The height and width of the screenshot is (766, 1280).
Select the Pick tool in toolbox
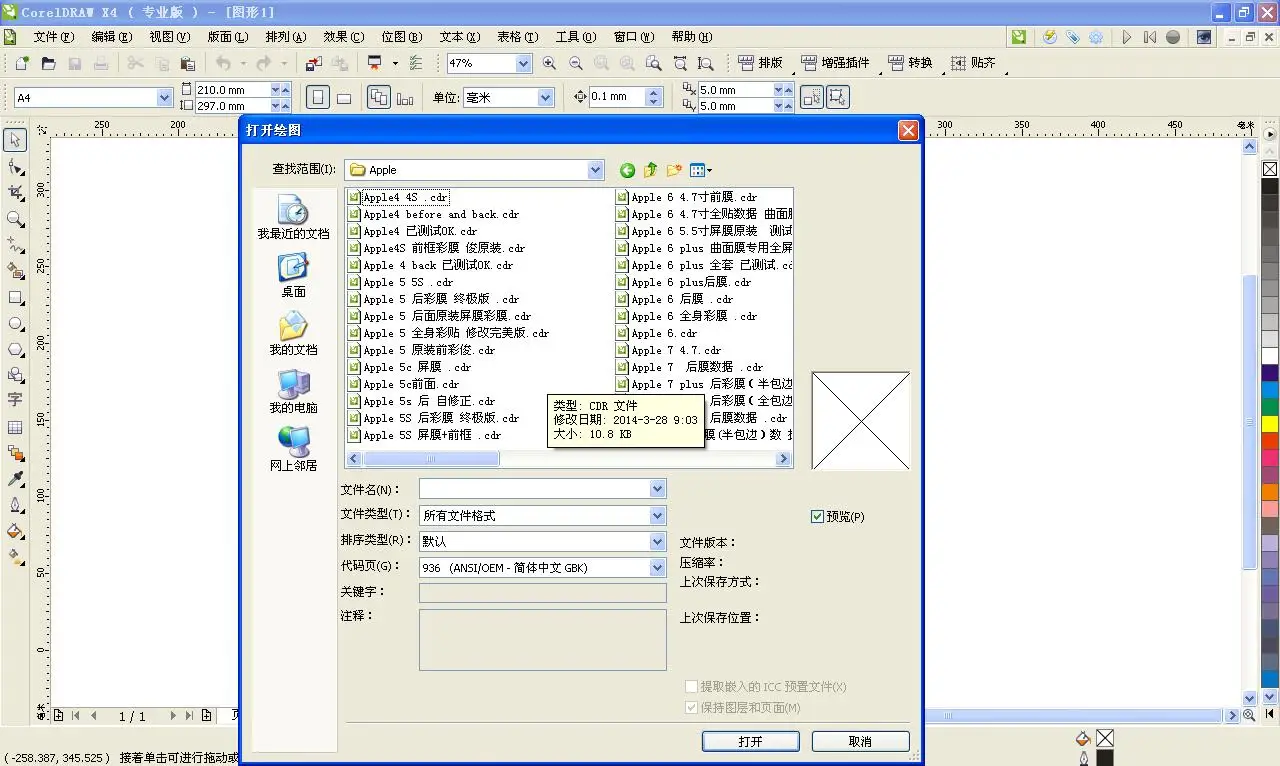coord(15,140)
